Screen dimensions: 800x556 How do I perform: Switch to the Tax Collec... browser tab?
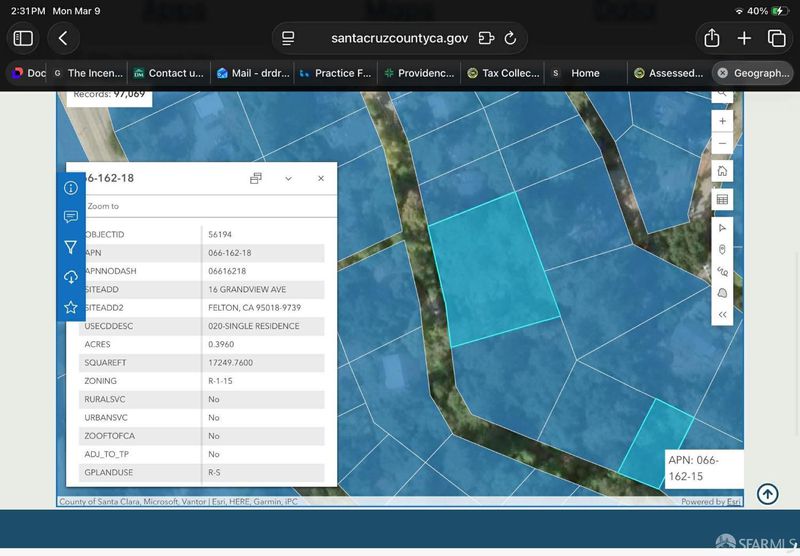pos(503,73)
